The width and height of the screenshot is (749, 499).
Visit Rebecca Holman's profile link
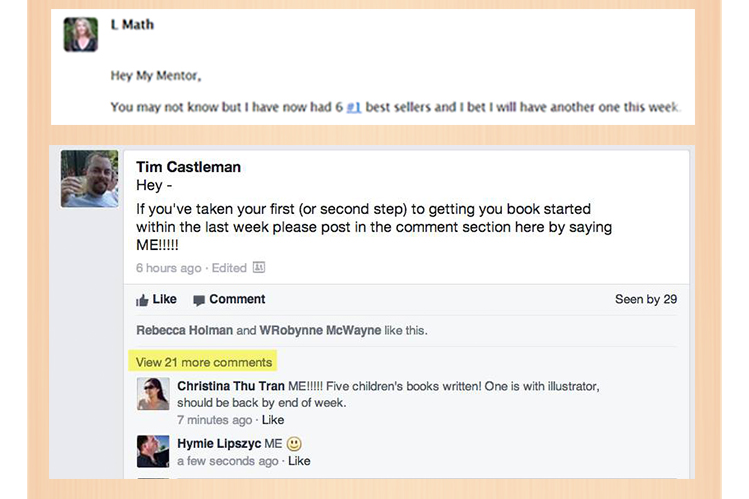[185, 330]
